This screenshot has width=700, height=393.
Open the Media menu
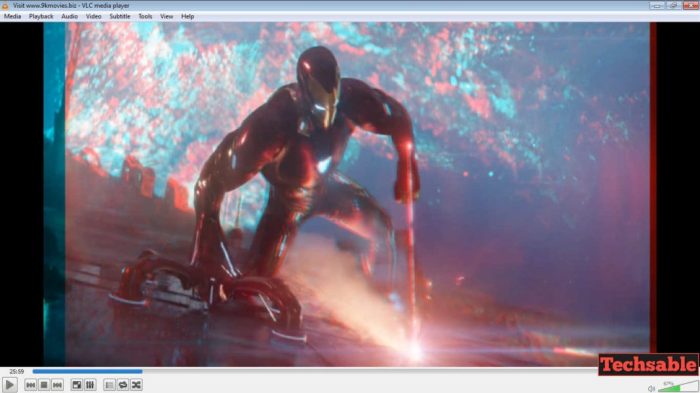tap(12, 17)
